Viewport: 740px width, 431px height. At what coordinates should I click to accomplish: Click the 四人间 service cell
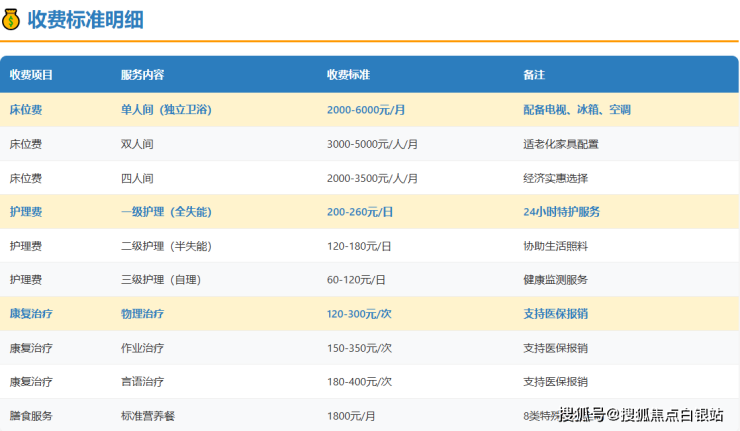137,178
